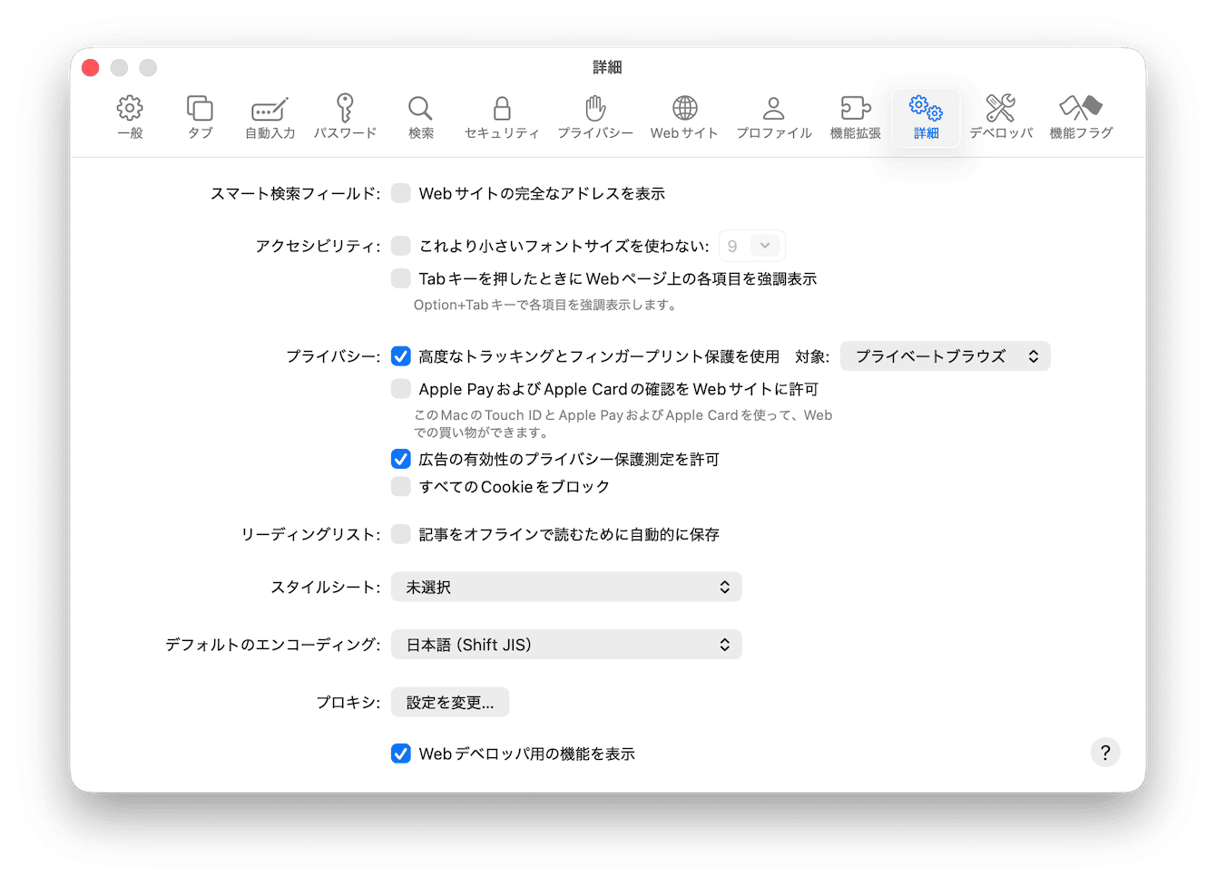1216x885 pixels.
Task: Open the 自動入力 settings
Action: 268,113
